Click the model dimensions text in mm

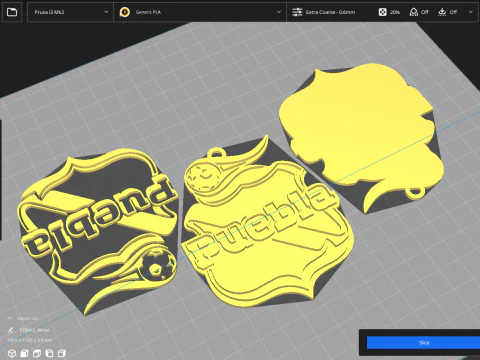pyautogui.click(x=29, y=340)
